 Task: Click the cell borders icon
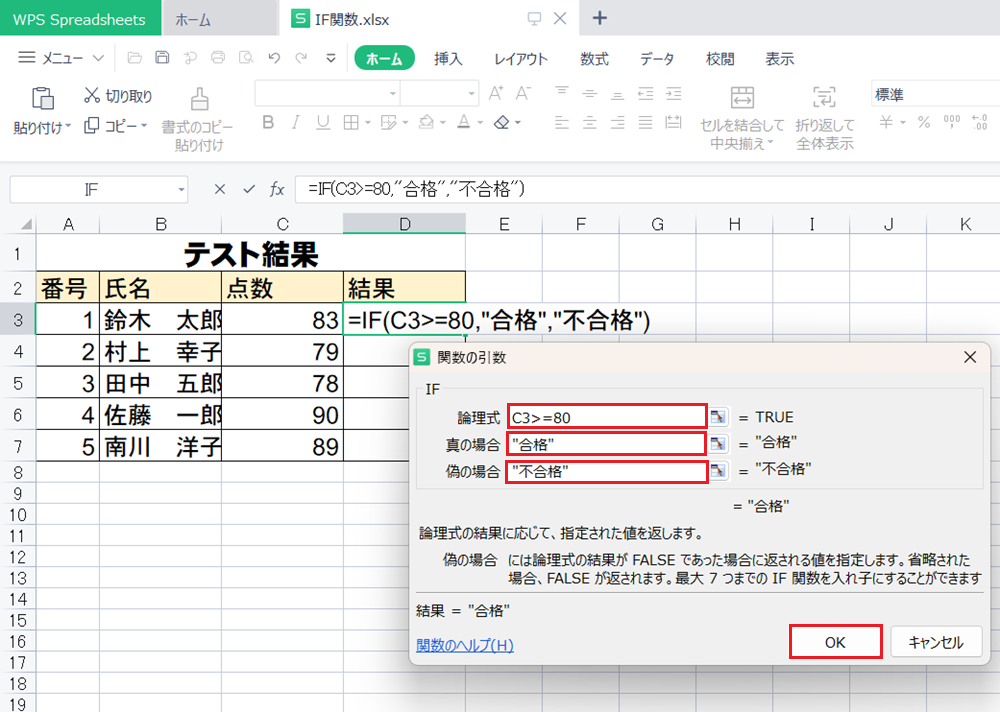click(x=351, y=122)
